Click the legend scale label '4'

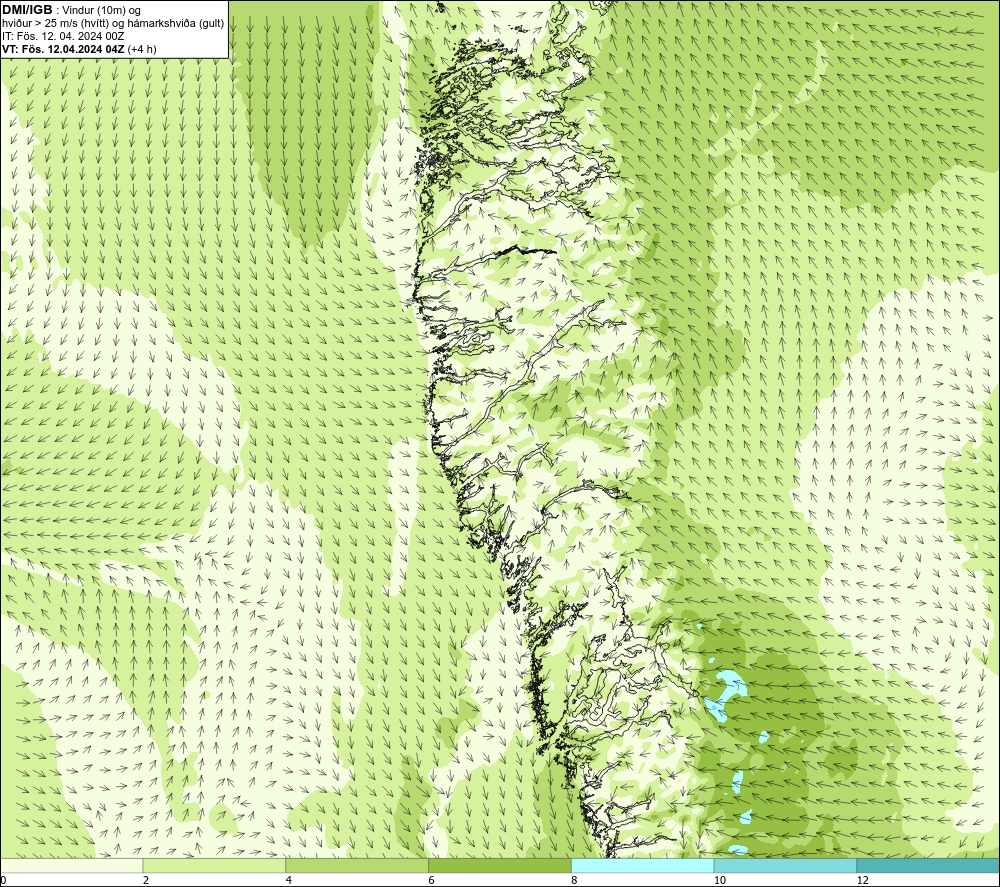point(289,880)
